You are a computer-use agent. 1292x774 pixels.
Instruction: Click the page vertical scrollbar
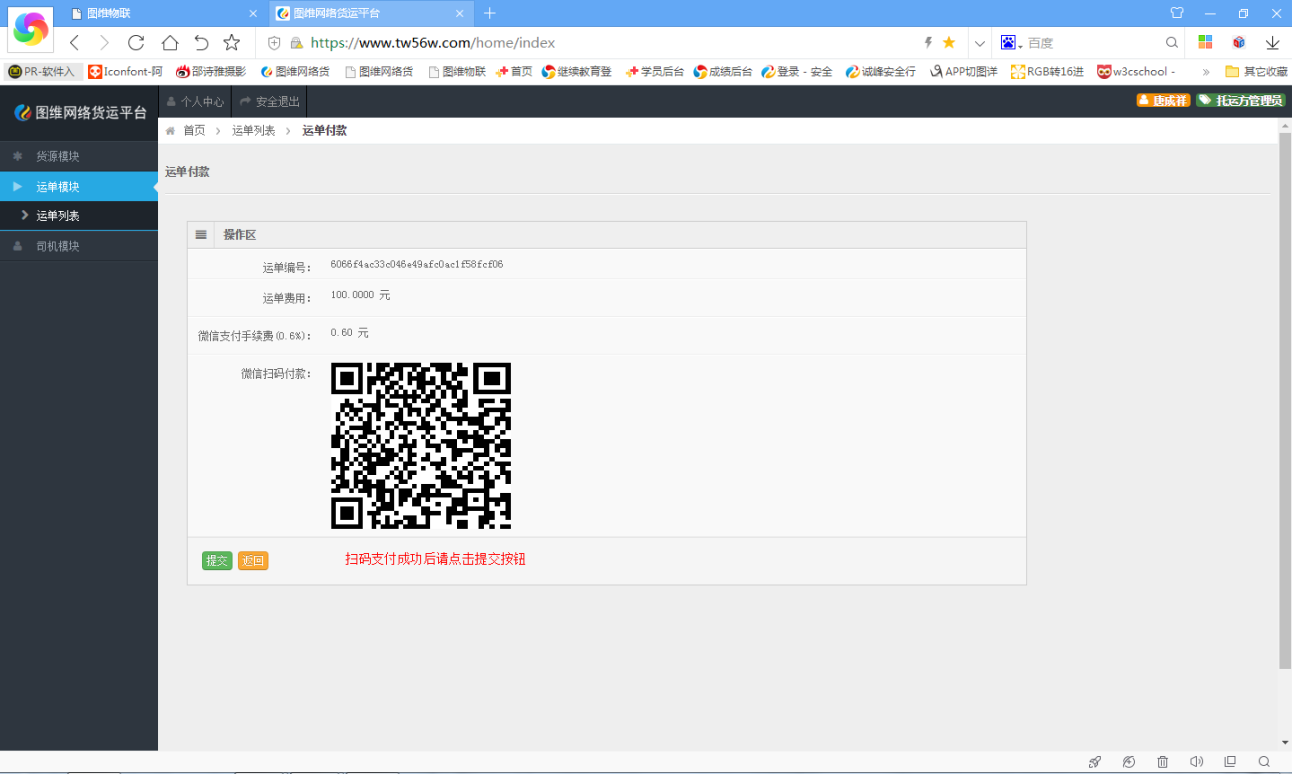(1285, 400)
